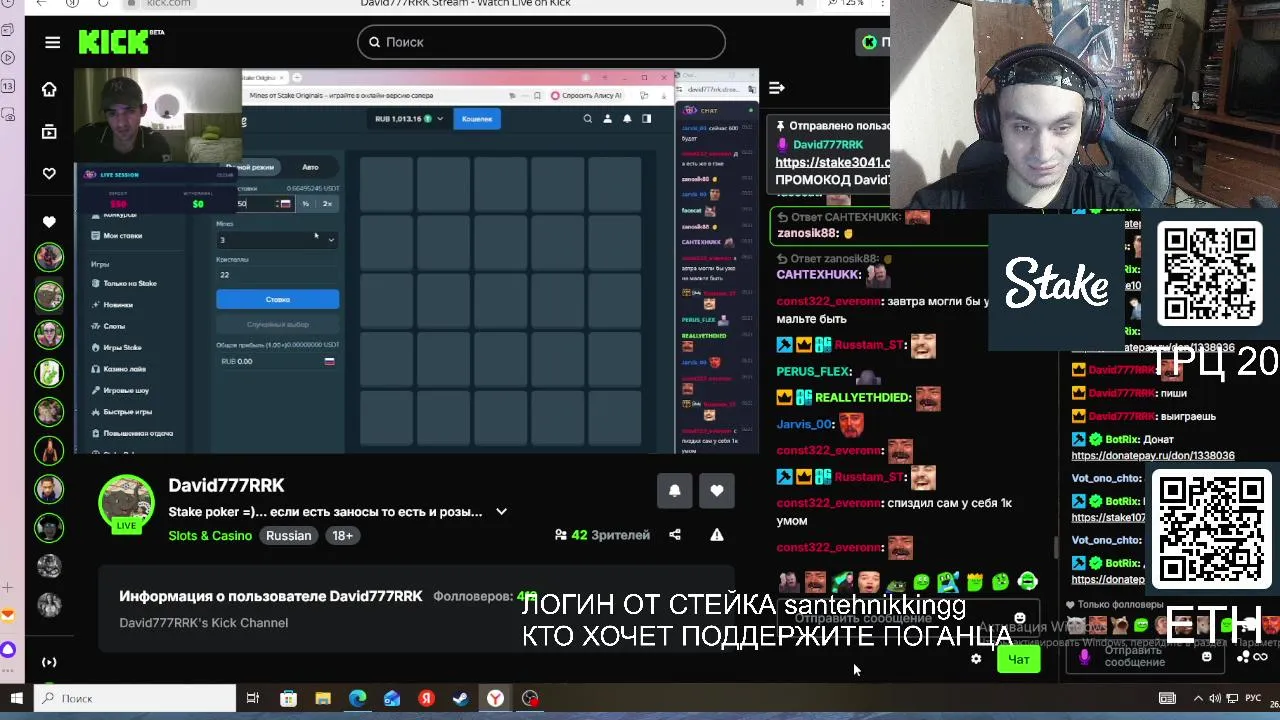Open Task View on the taskbar
The image size is (1280, 720).
[253, 698]
